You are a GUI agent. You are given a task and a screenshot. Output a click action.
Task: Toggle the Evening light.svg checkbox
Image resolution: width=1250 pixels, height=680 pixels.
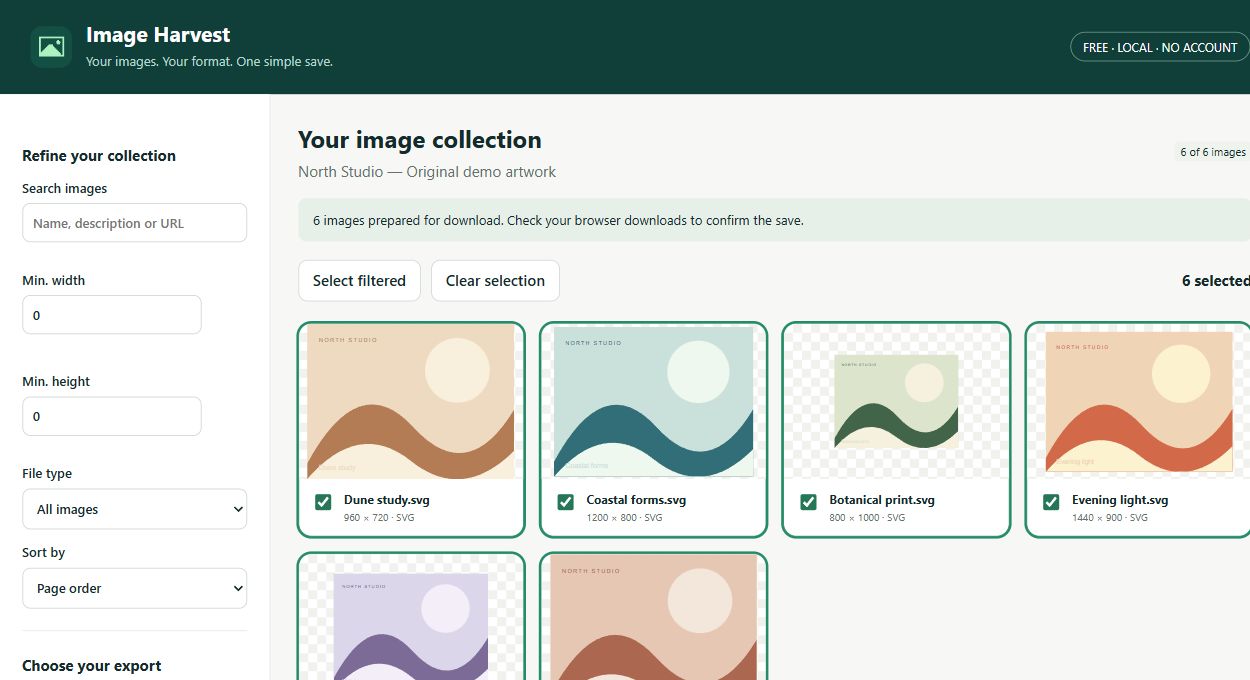[1051, 502]
